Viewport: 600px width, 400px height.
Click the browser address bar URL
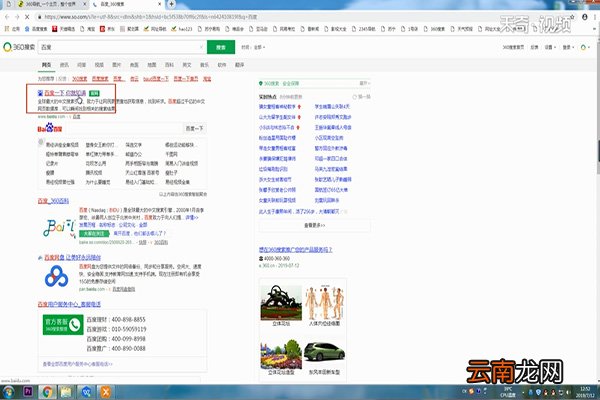coord(151,17)
